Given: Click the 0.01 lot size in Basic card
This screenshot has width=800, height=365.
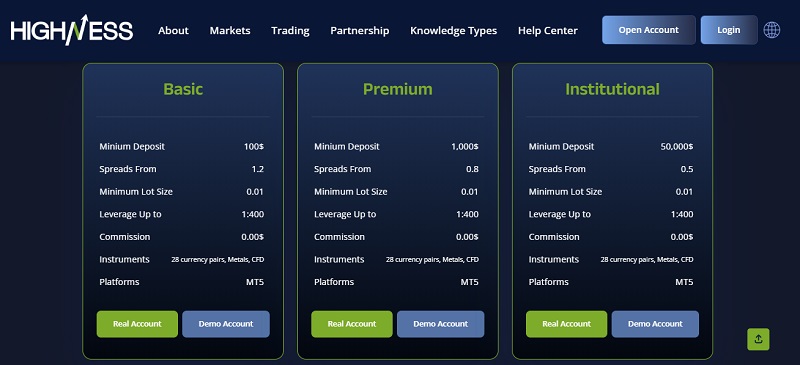Looking at the screenshot, I should coord(255,192).
